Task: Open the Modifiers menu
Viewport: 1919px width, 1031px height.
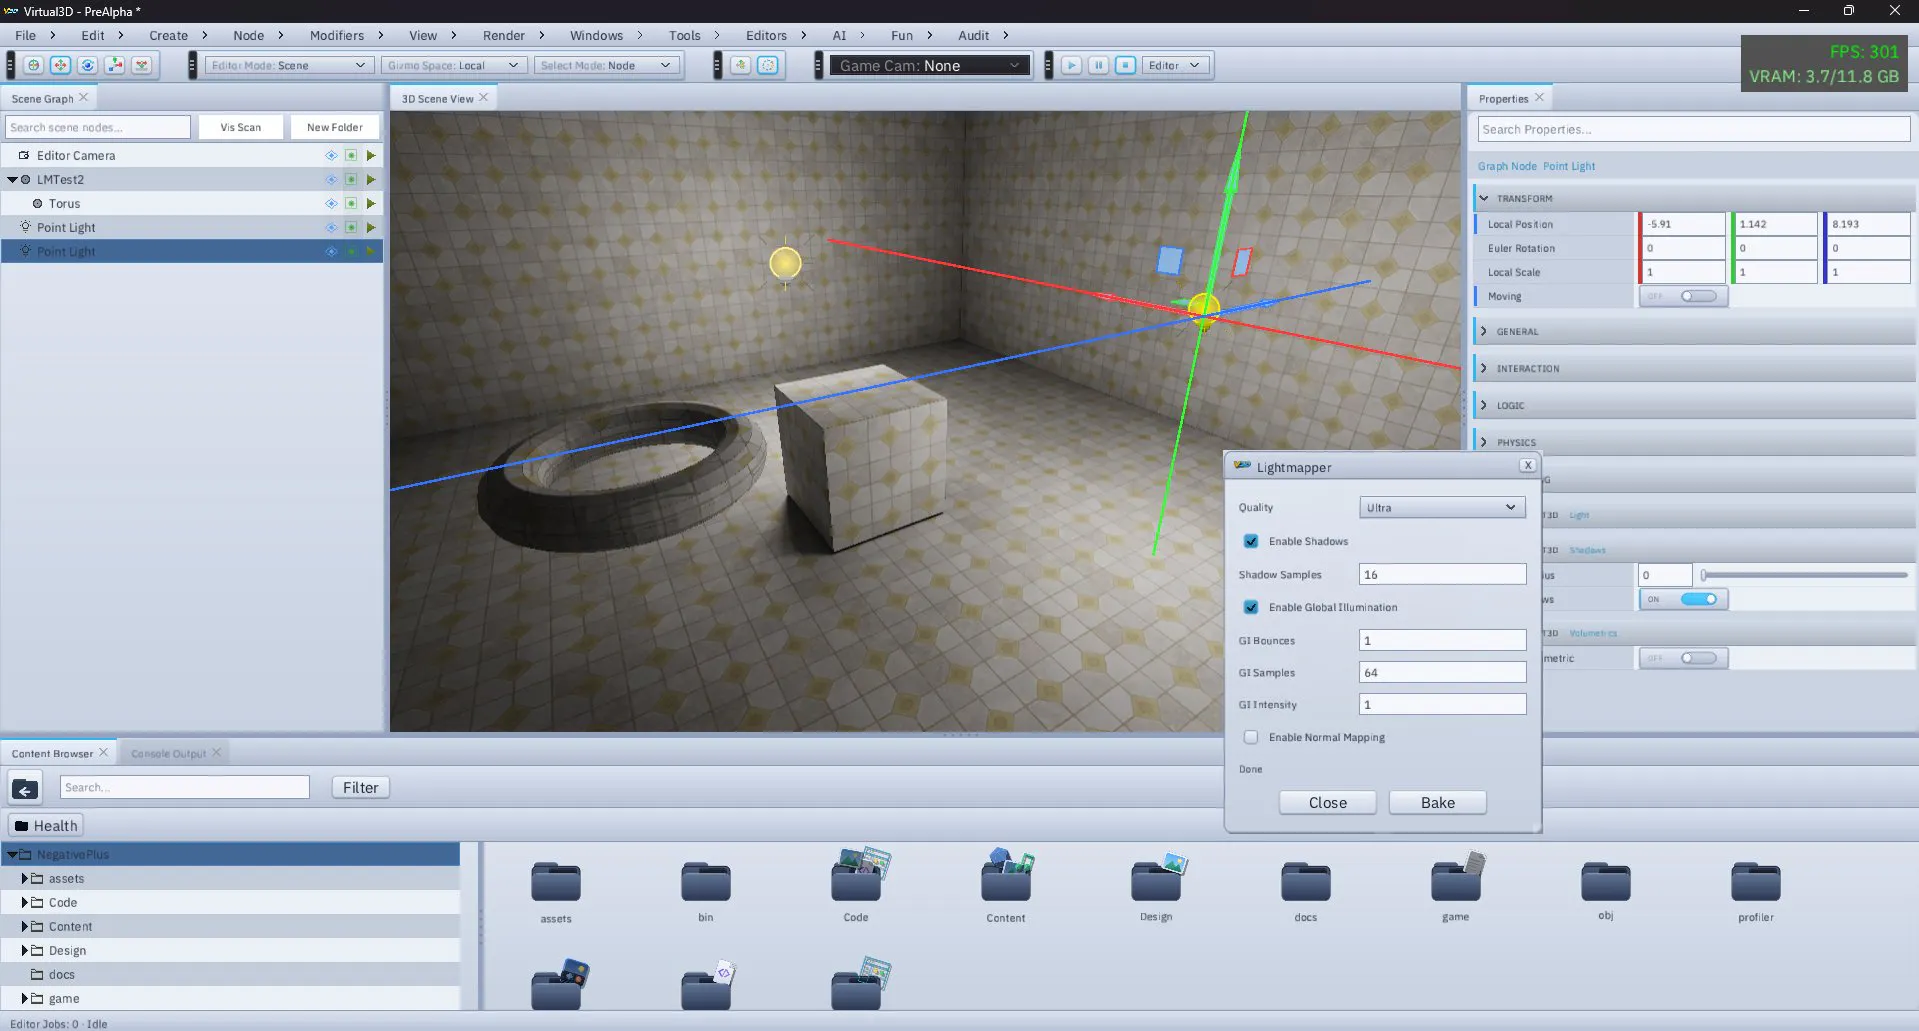Action: pos(337,35)
